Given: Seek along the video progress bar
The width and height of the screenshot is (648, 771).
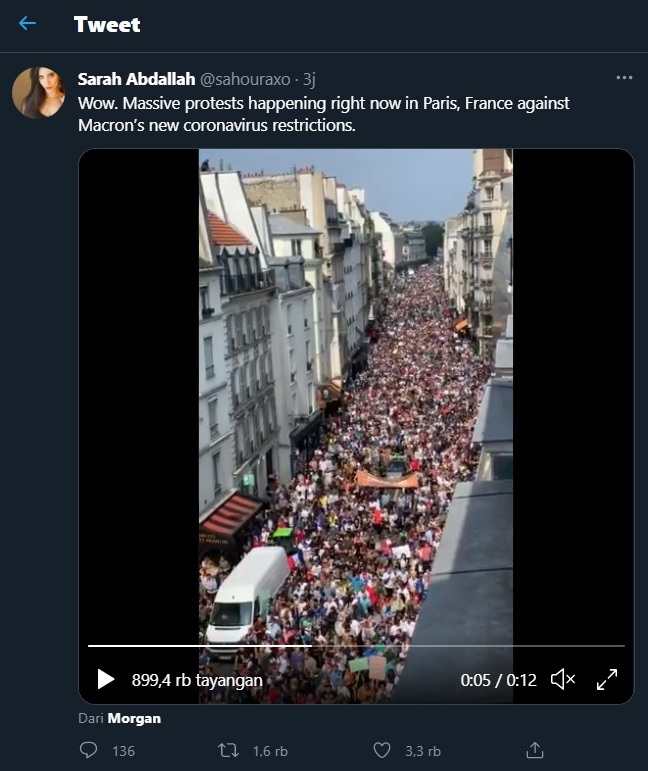Looking at the screenshot, I should pyautogui.click(x=356, y=646).
